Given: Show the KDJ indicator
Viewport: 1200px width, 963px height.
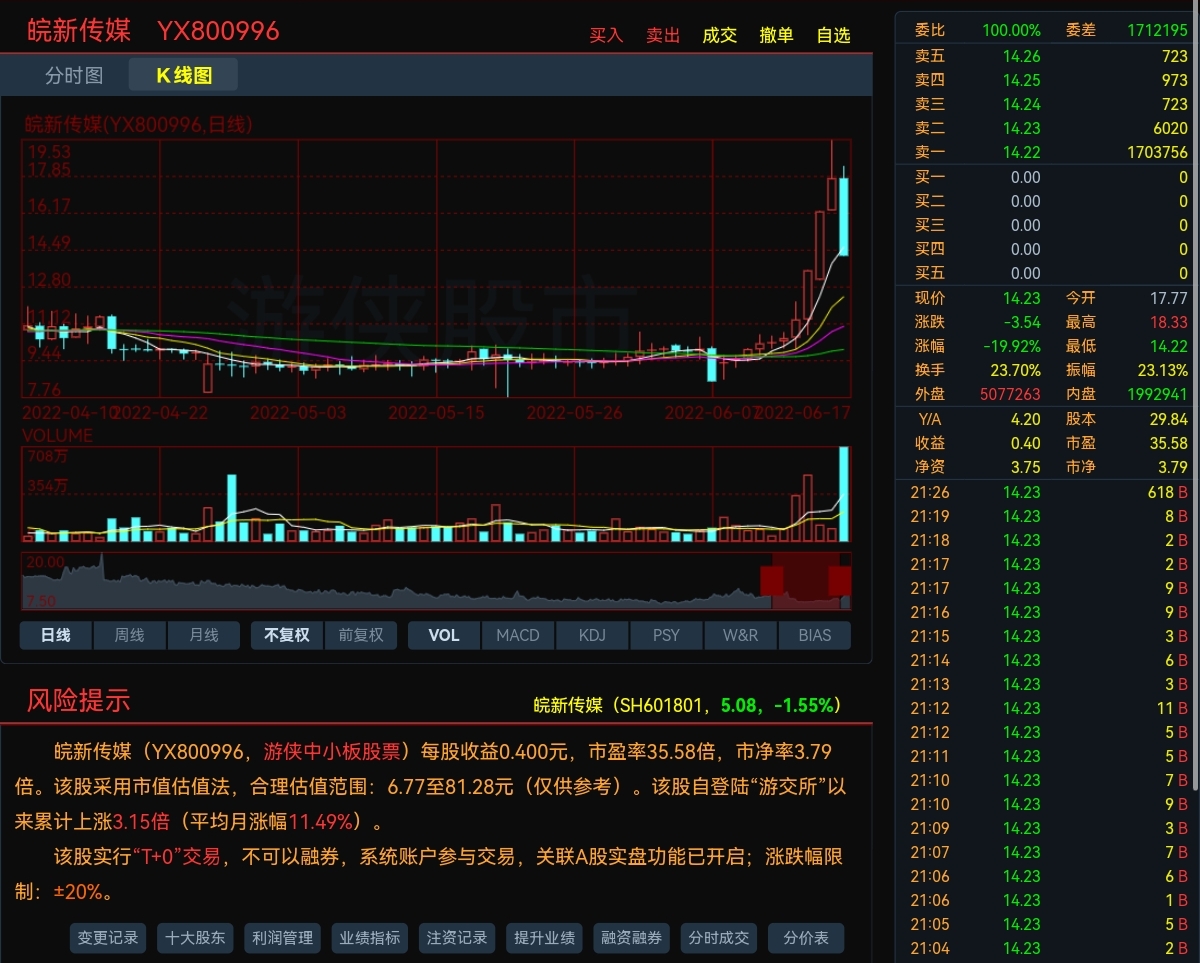Looking at the screenshot, I should point(592,635).
